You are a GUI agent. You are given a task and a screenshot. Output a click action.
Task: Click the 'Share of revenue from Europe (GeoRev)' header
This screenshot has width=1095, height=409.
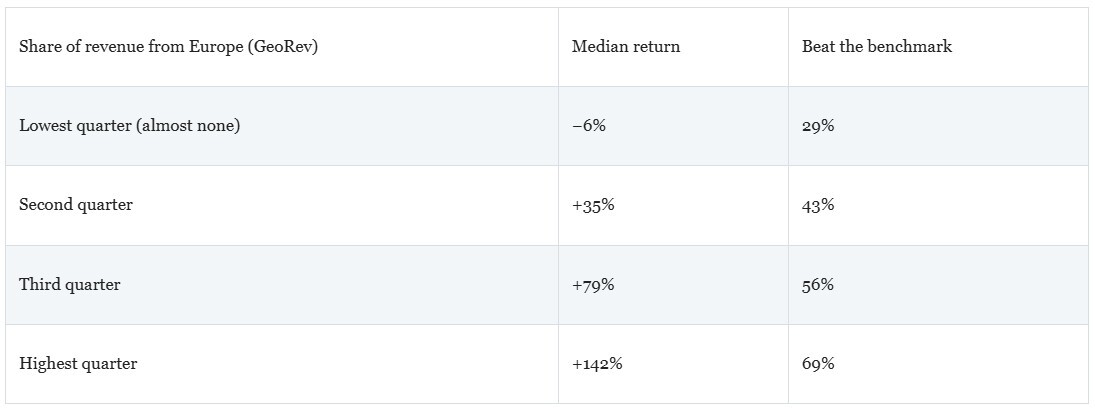(x=168, y=47)
